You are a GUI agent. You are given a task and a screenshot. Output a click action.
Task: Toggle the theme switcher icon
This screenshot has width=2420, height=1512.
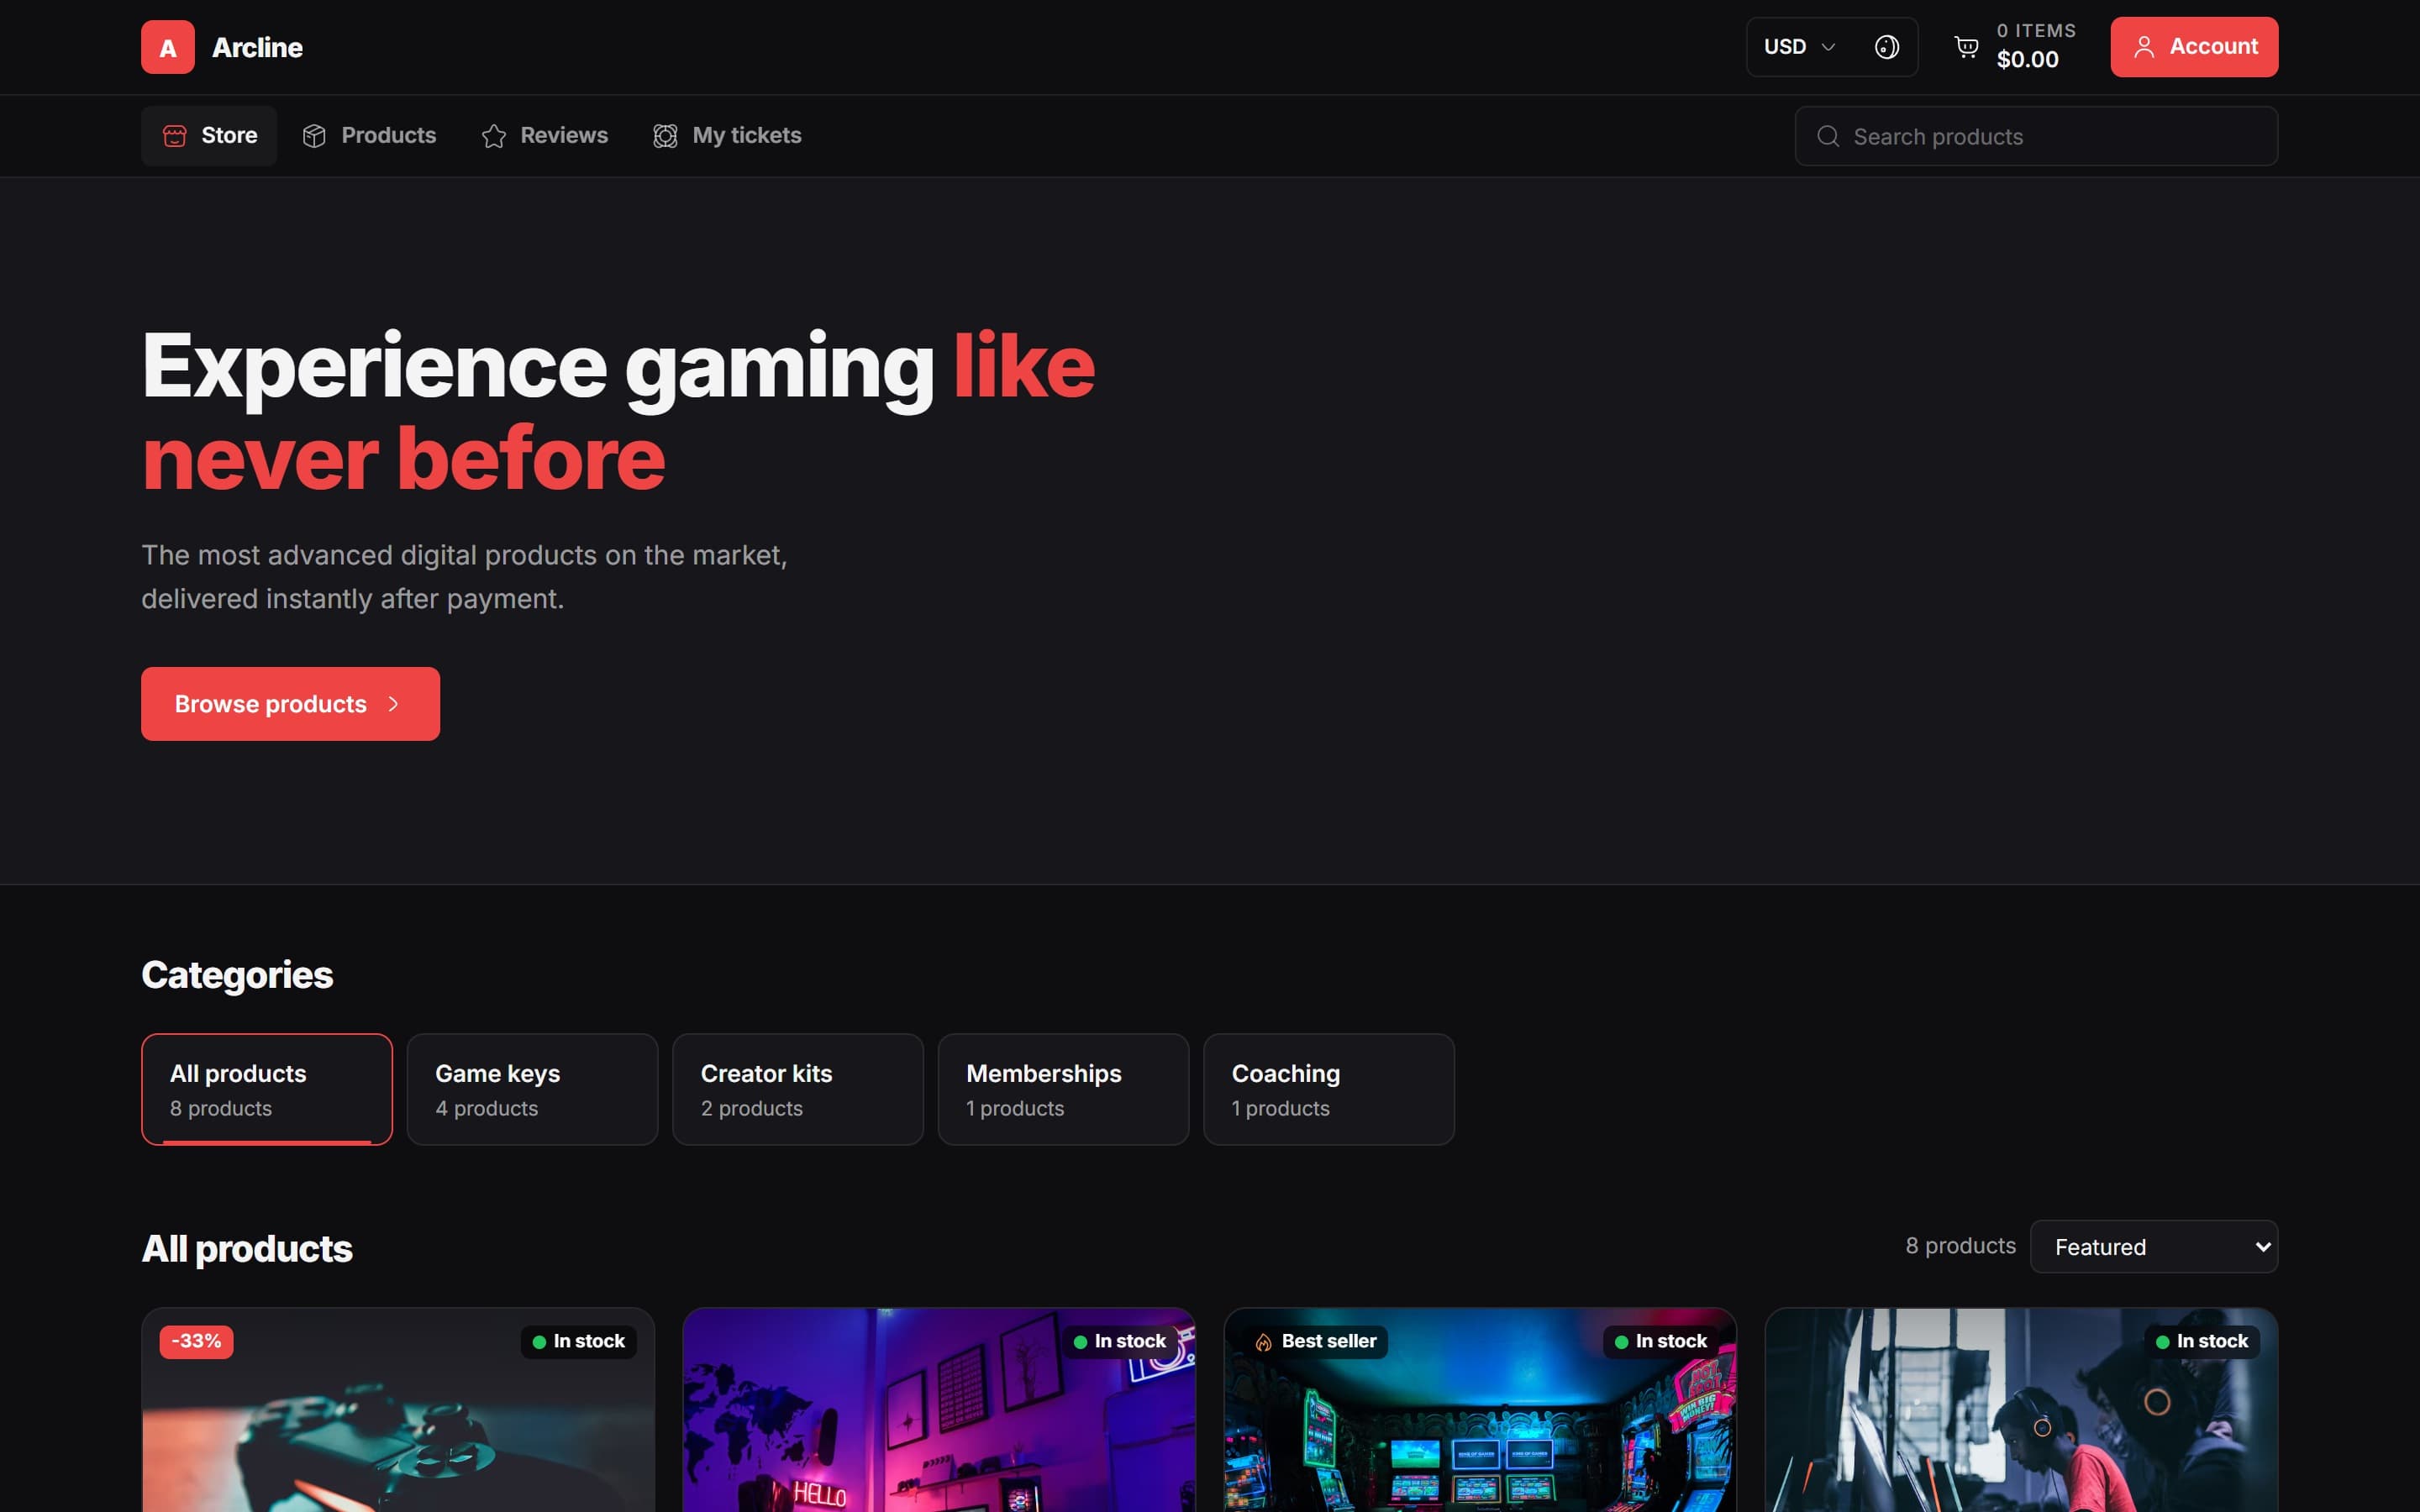pos(1886,47)
